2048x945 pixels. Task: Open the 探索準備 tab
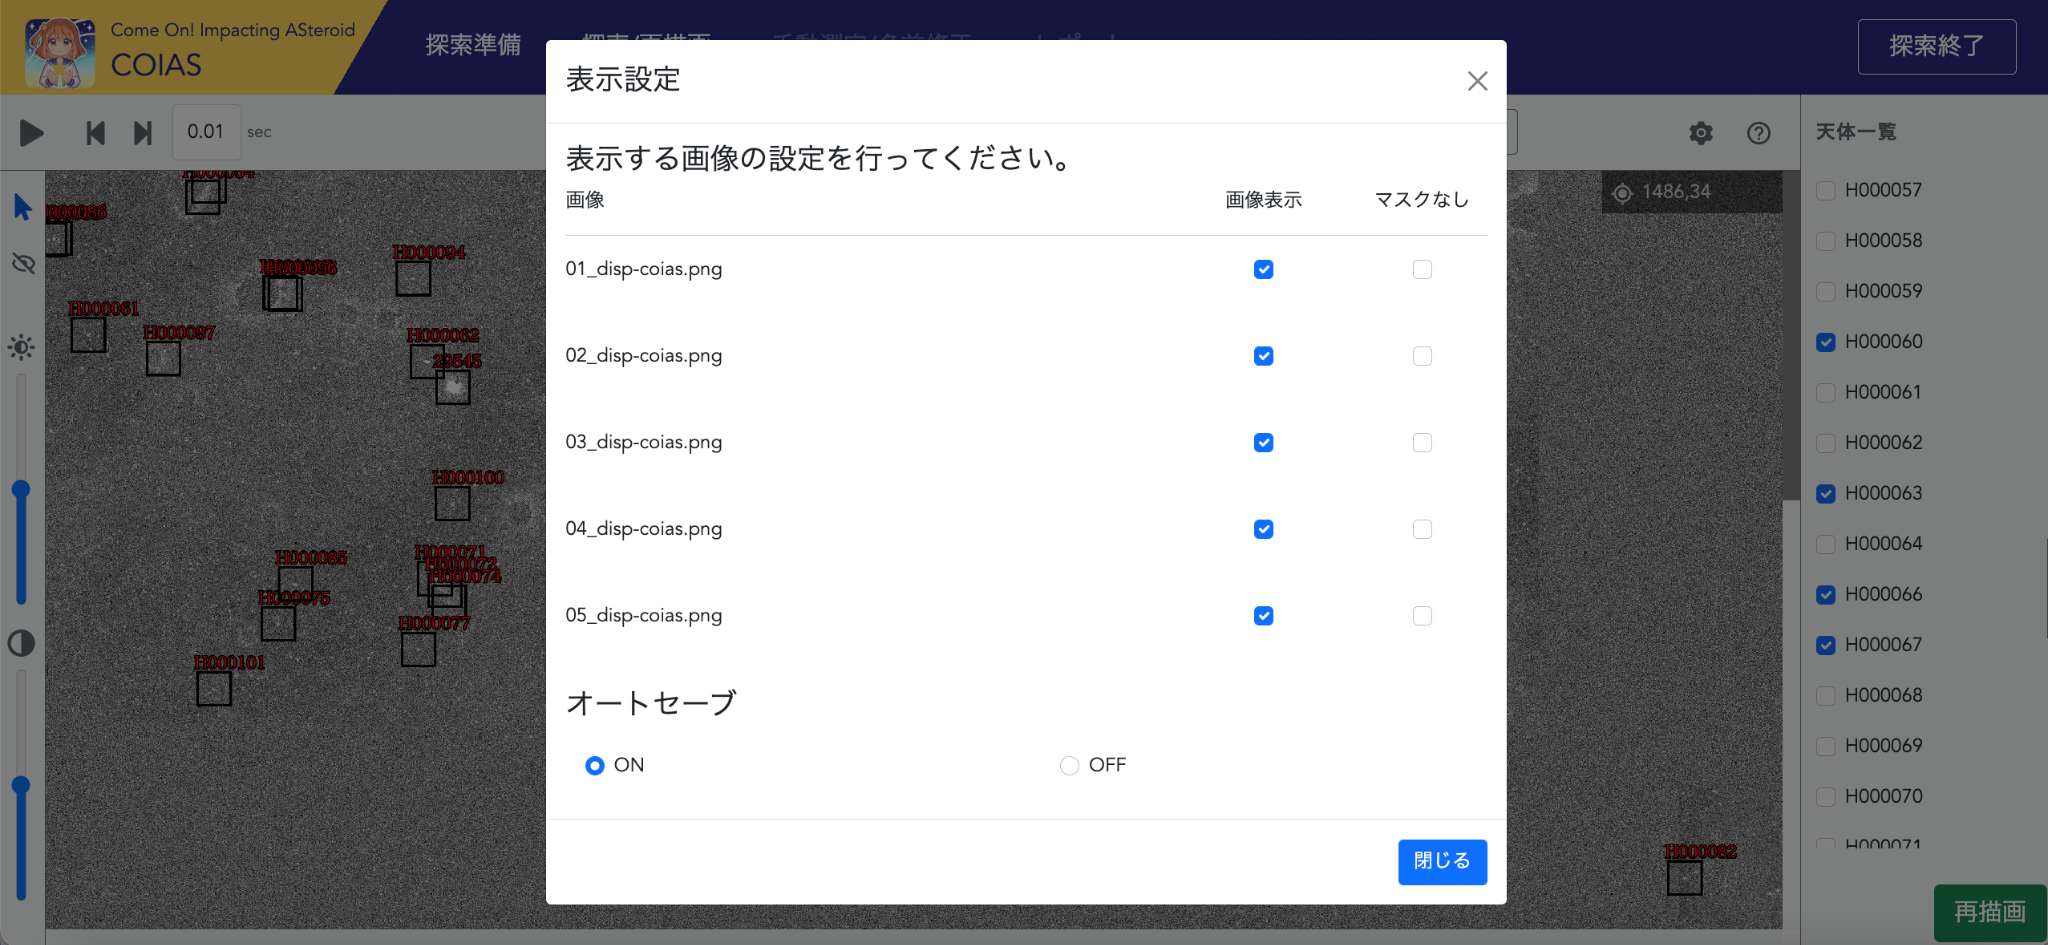click(473, 45)
